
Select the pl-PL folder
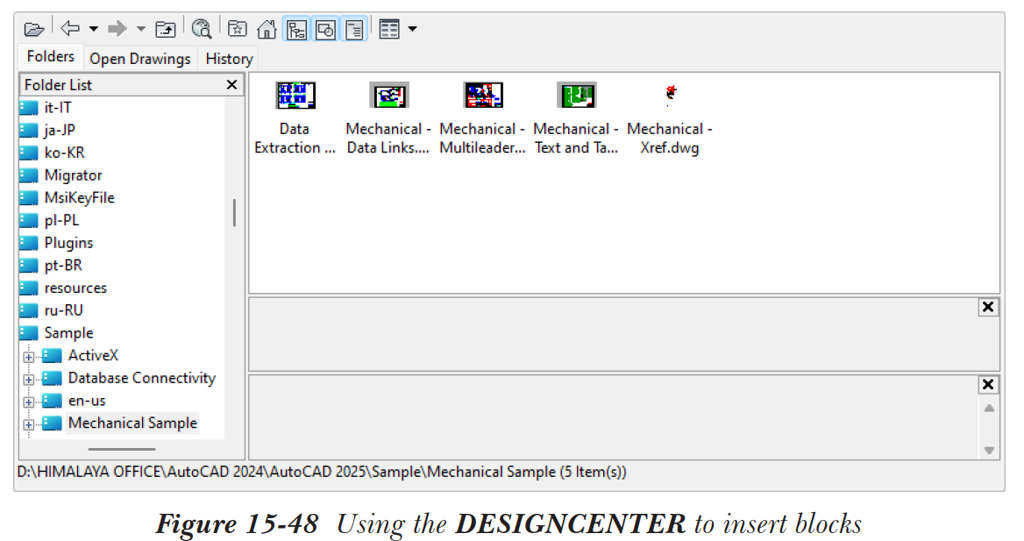[x=61, y=220]
